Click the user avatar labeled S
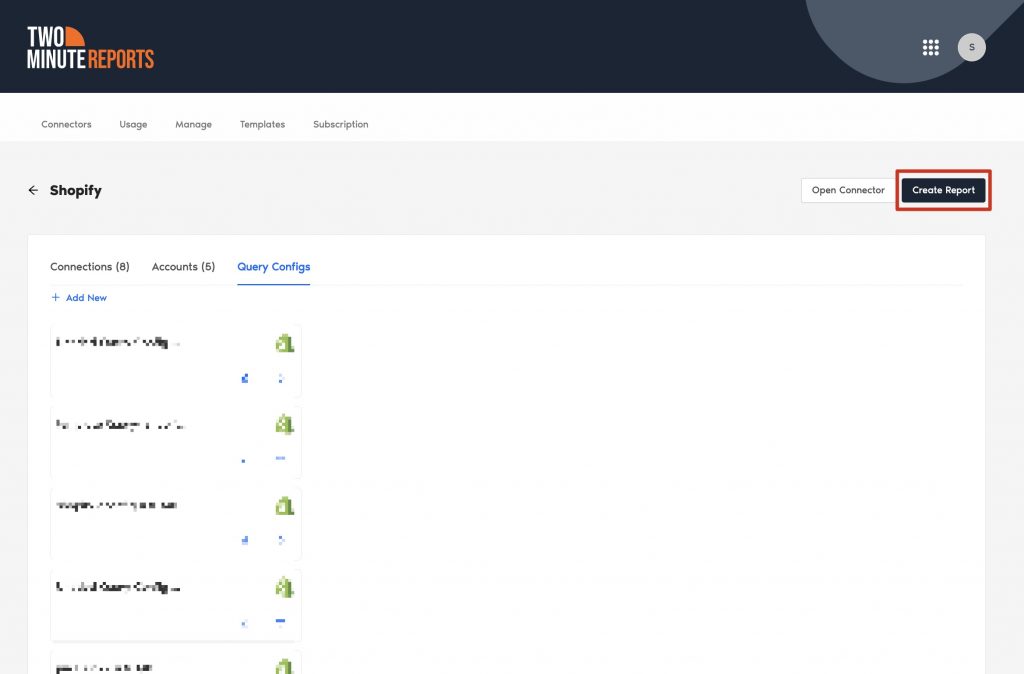1024x674 pixels. coord(971,47)
